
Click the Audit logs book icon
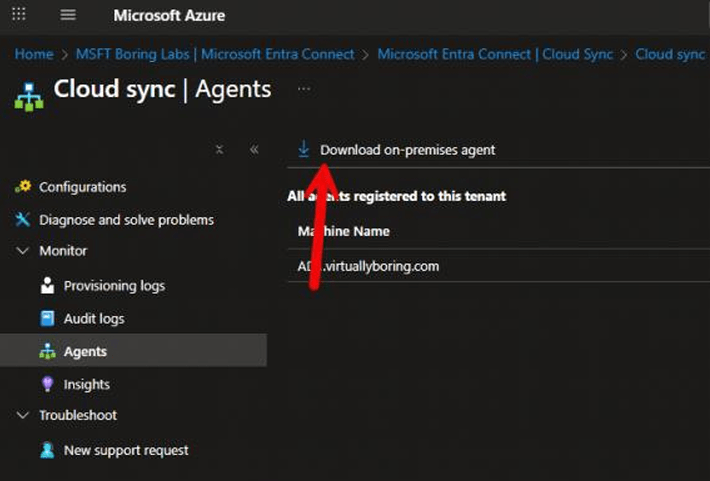point(47,319)
